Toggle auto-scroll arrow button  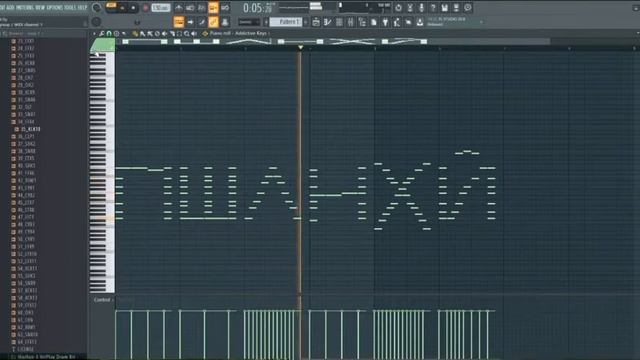click(x=190, y=22)
